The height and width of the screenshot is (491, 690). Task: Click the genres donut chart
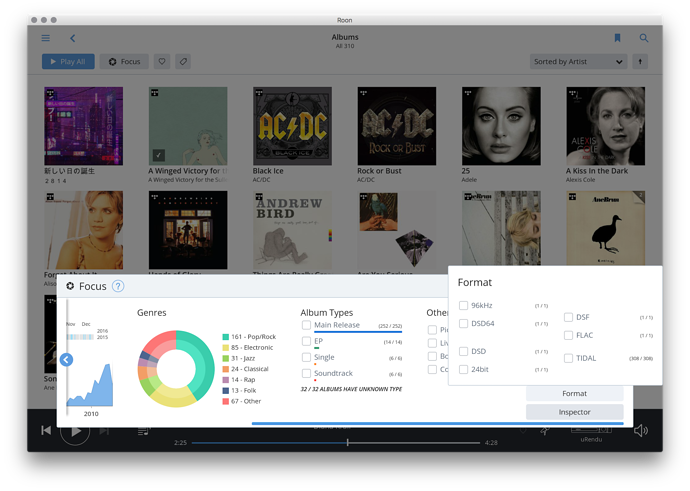point(176,369)
